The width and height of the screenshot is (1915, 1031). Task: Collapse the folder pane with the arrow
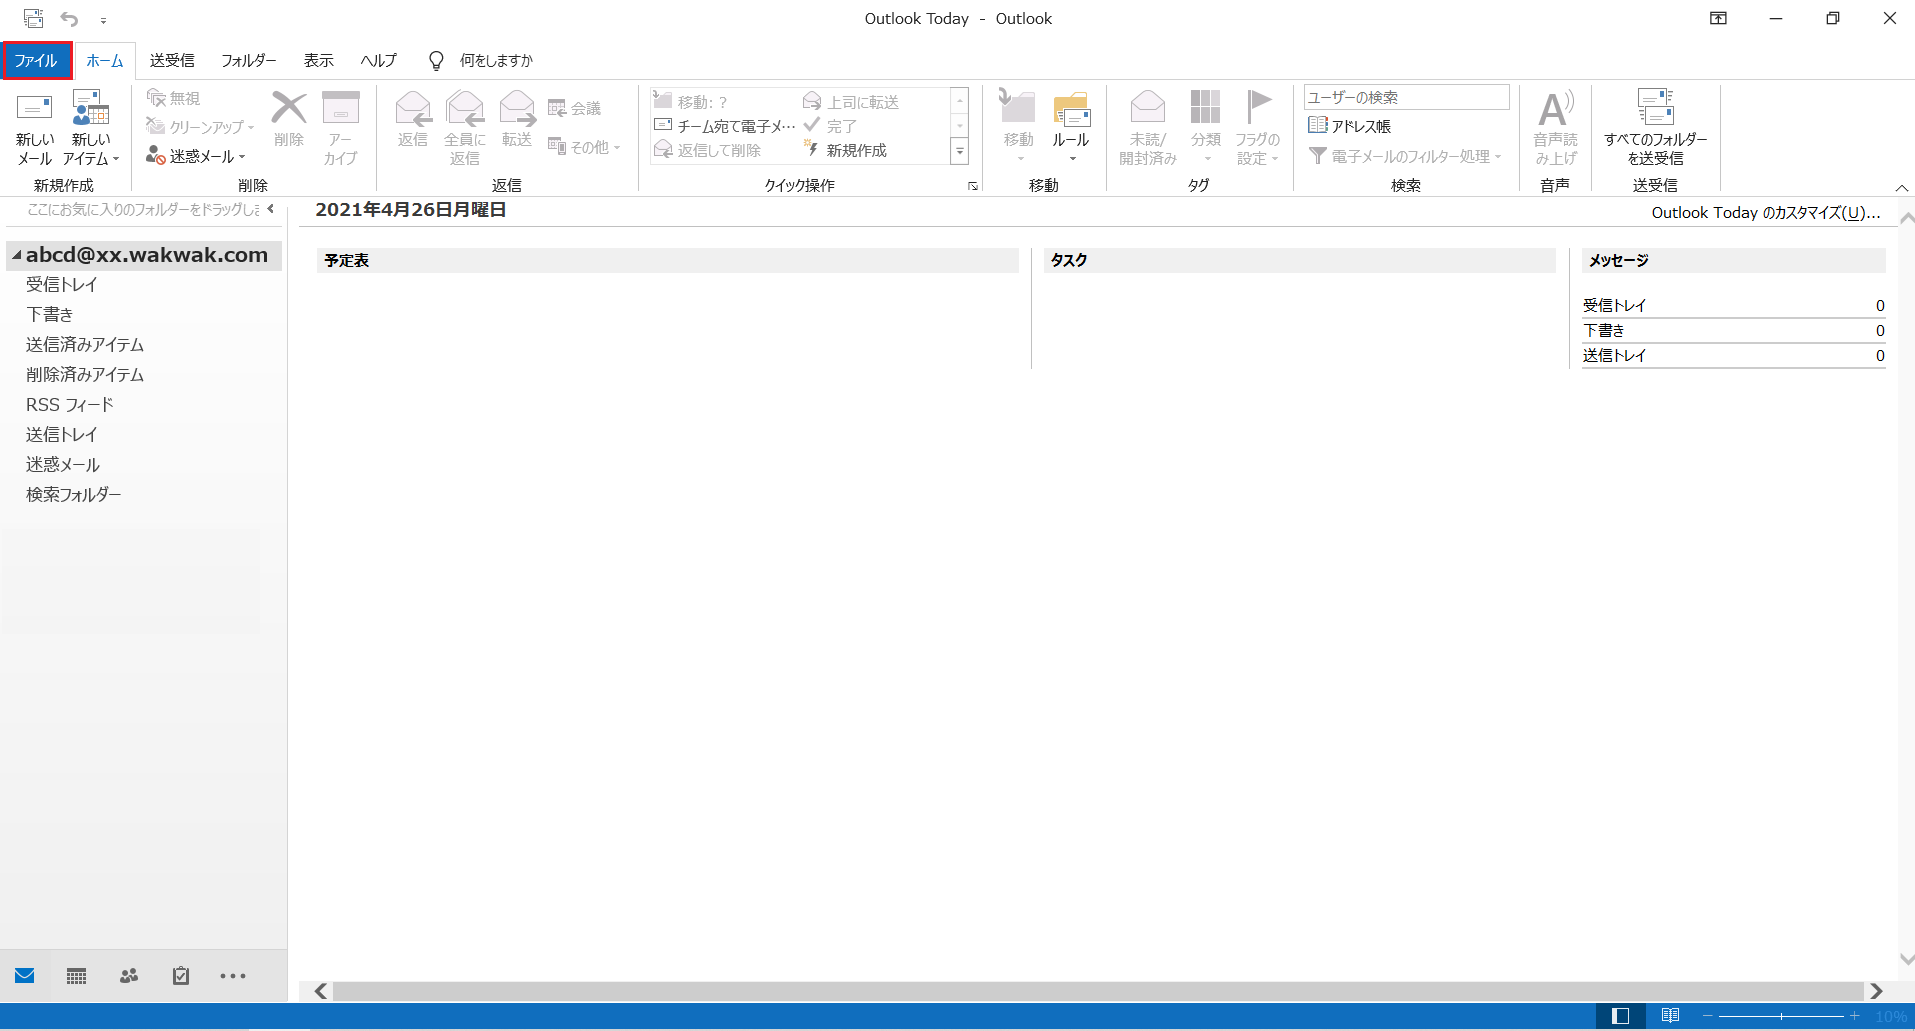[x=271, y=209]
